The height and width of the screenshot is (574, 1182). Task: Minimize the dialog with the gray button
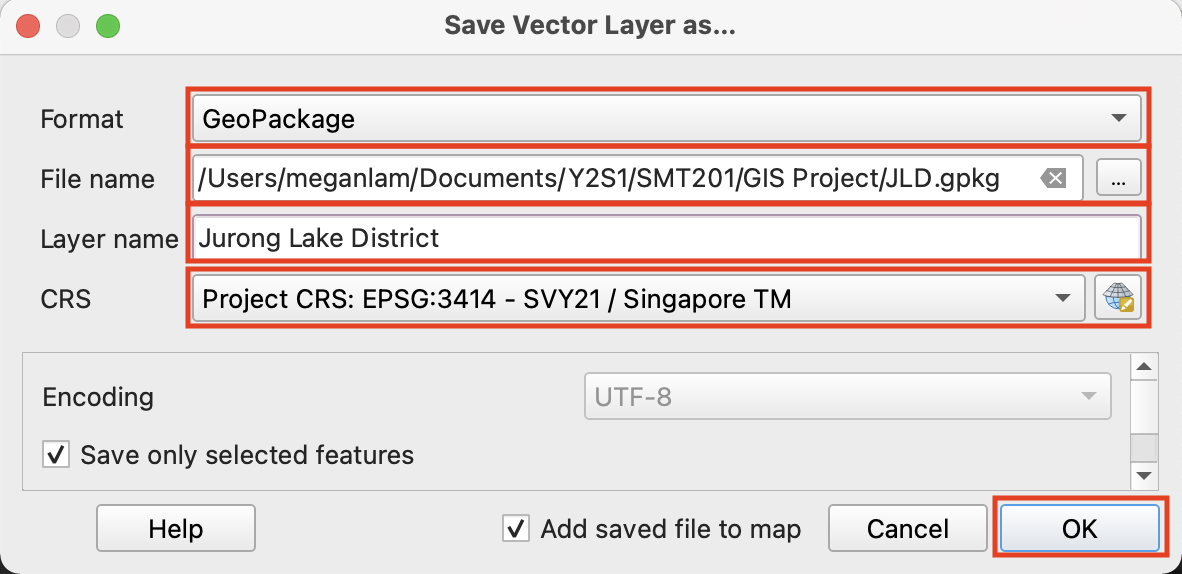68,27
